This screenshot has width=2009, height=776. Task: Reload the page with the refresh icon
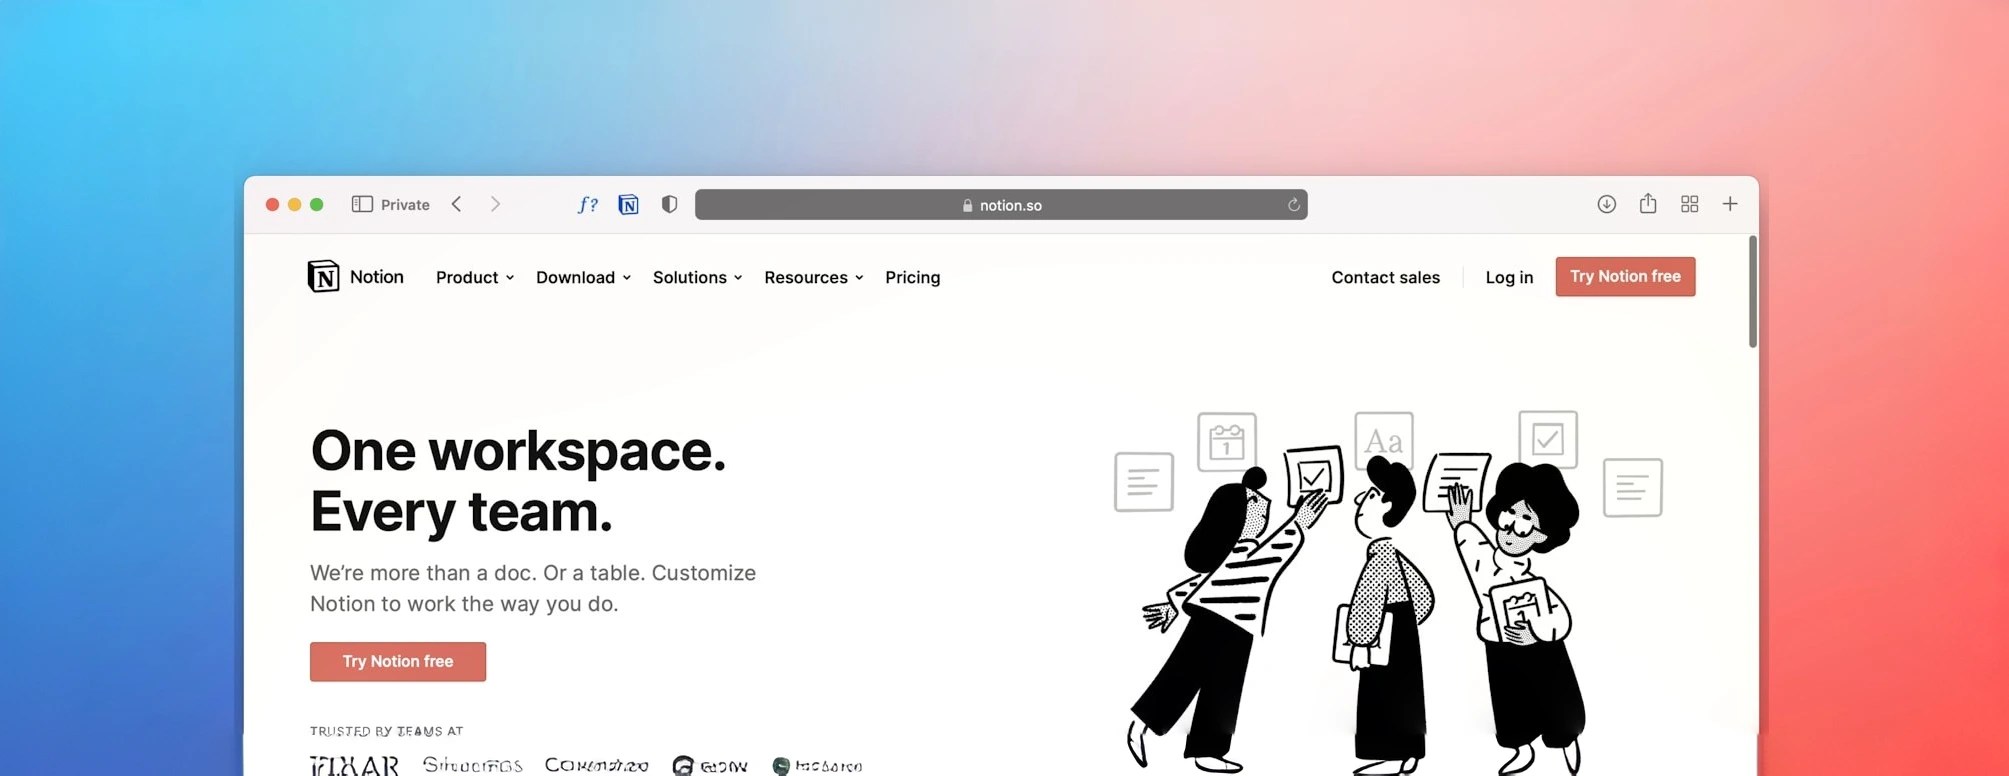click(1293, 204)
